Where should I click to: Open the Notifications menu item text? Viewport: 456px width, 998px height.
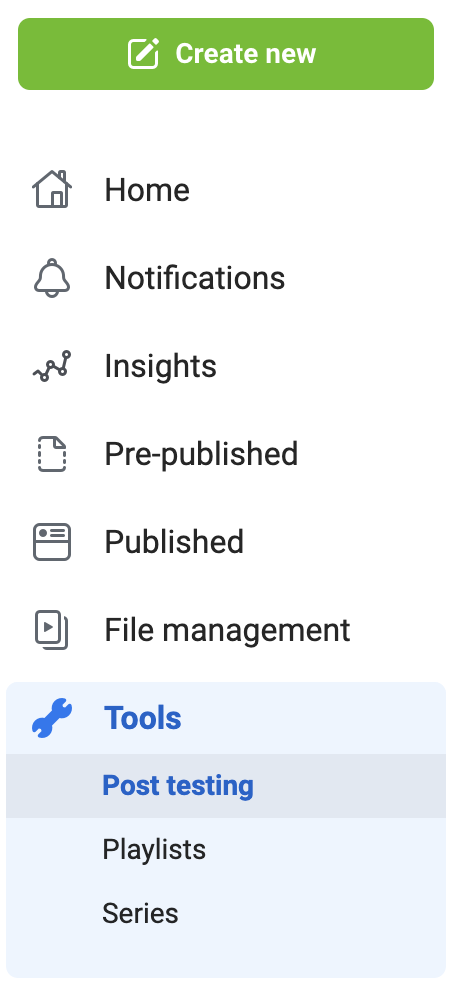pos(195,278)
